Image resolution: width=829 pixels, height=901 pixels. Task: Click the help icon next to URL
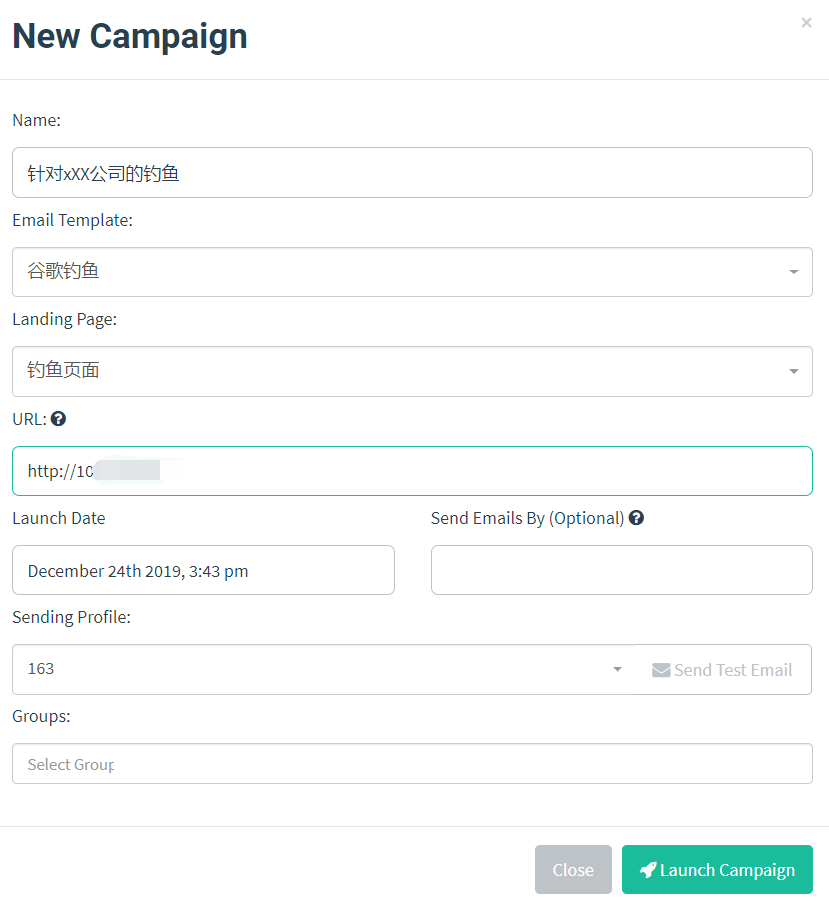tap(58, 419)
